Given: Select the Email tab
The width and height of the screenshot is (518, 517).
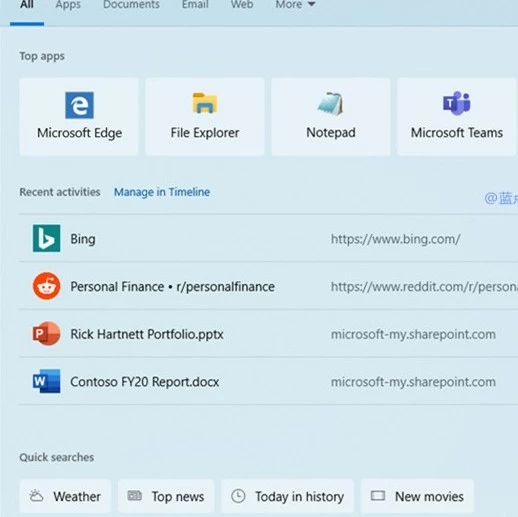Looking at the screenshot, I should click(x=195, y=5).
